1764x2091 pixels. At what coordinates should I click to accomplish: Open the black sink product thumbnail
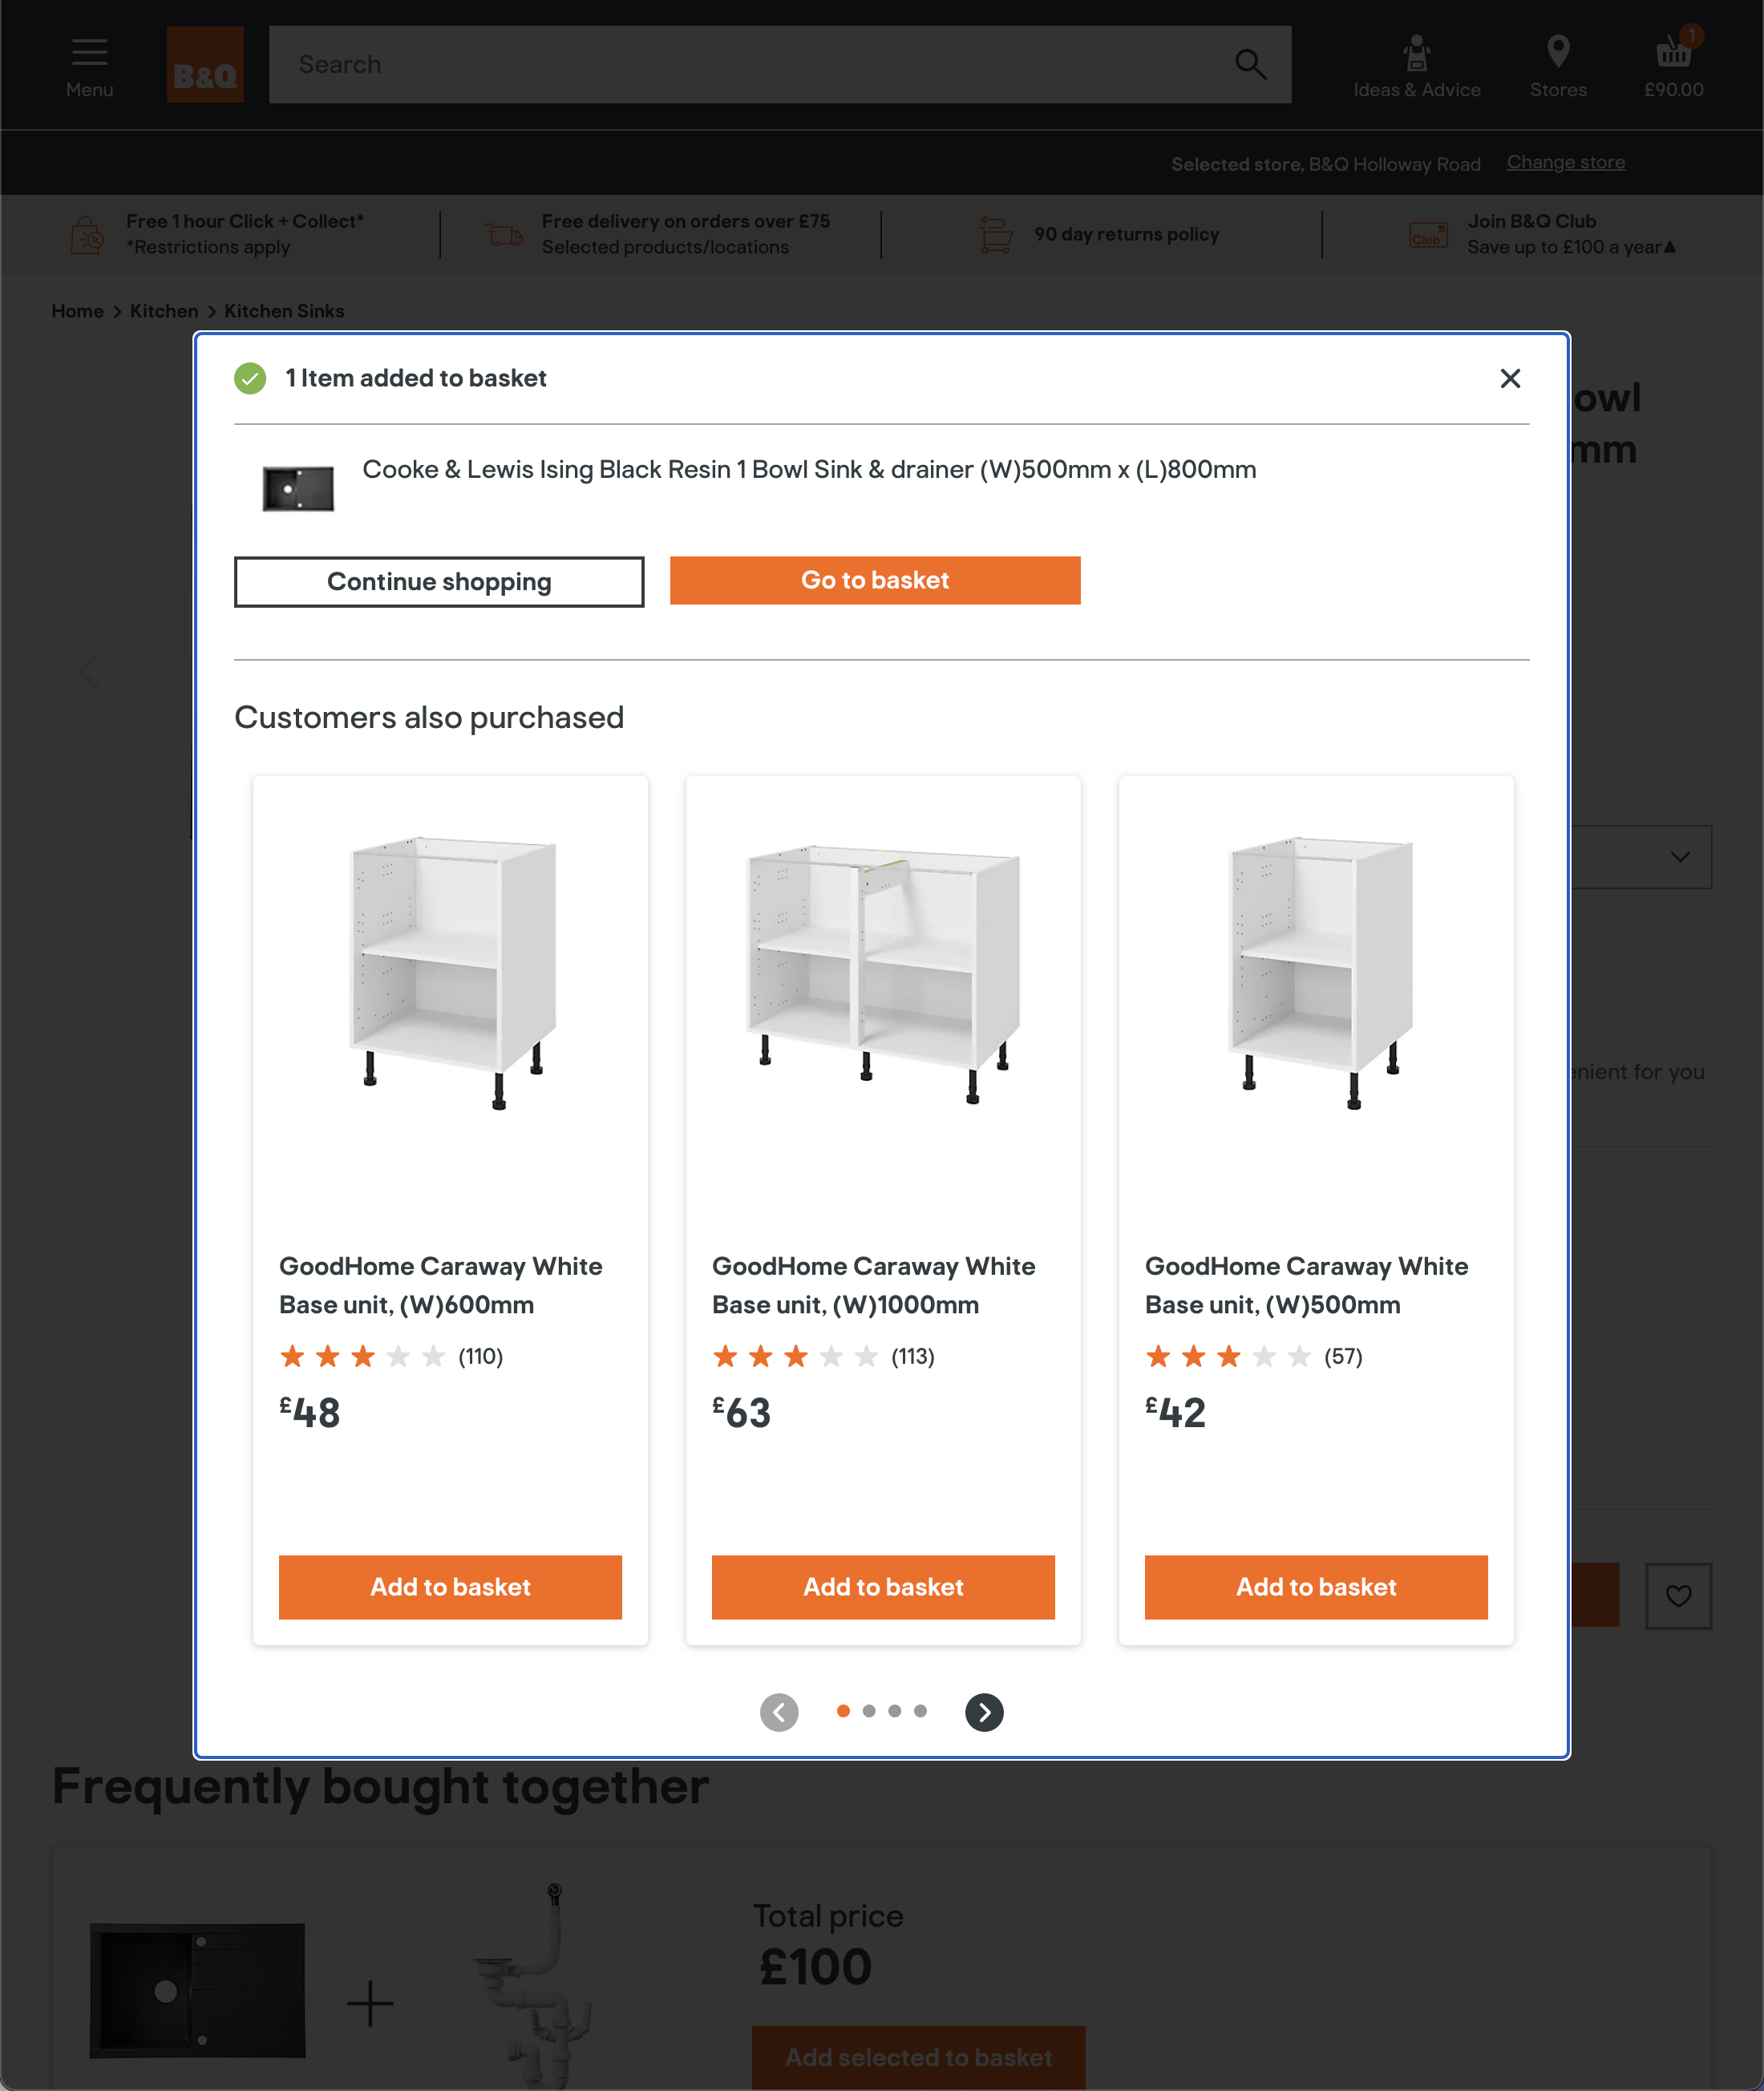298,489
